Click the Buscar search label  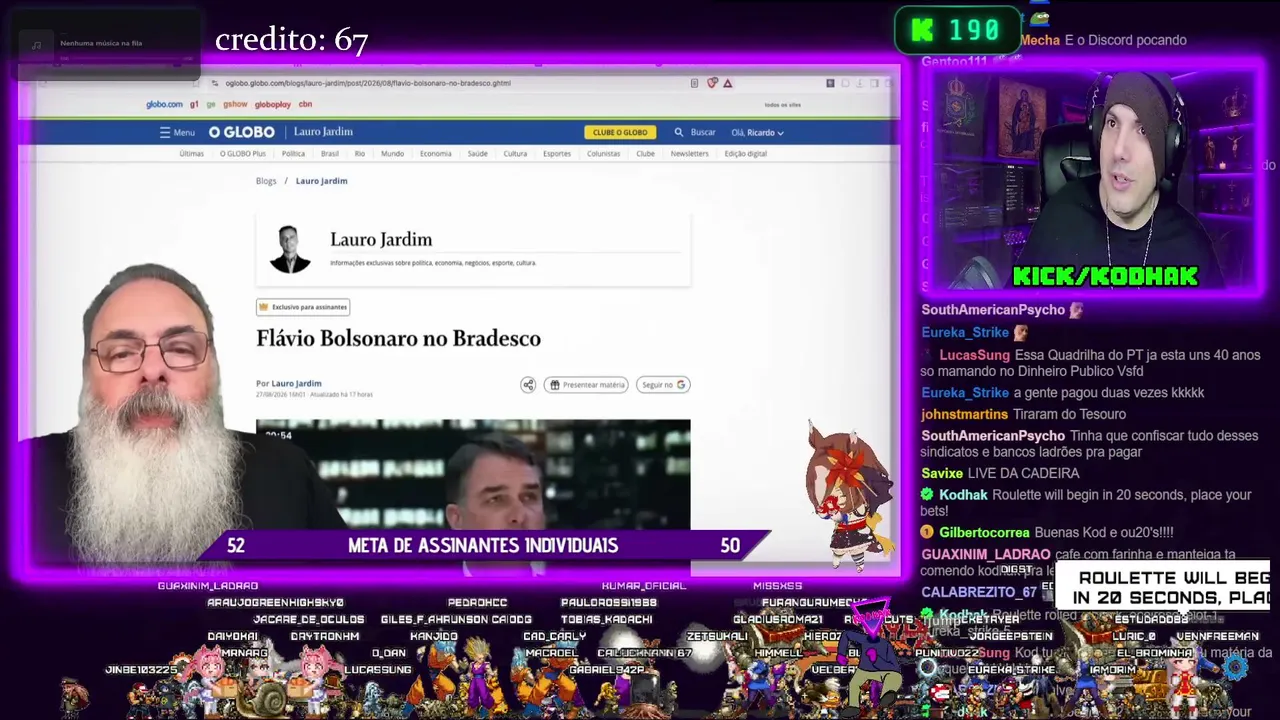pyautogui.click(x=703, y=132)
